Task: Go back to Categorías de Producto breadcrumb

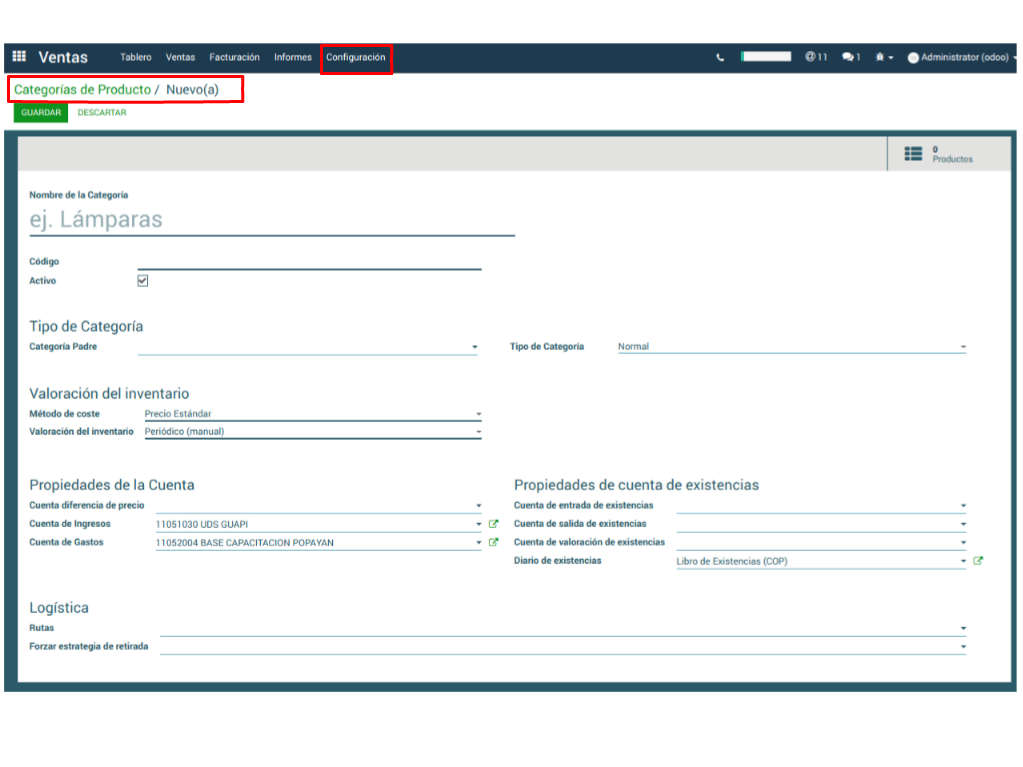Action: [82, 90]
